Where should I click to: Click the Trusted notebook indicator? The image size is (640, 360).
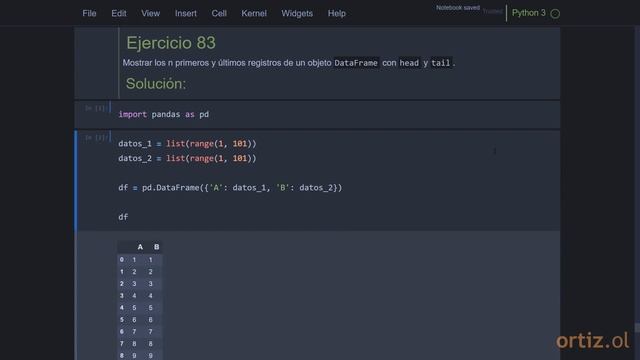click(492, 11)
